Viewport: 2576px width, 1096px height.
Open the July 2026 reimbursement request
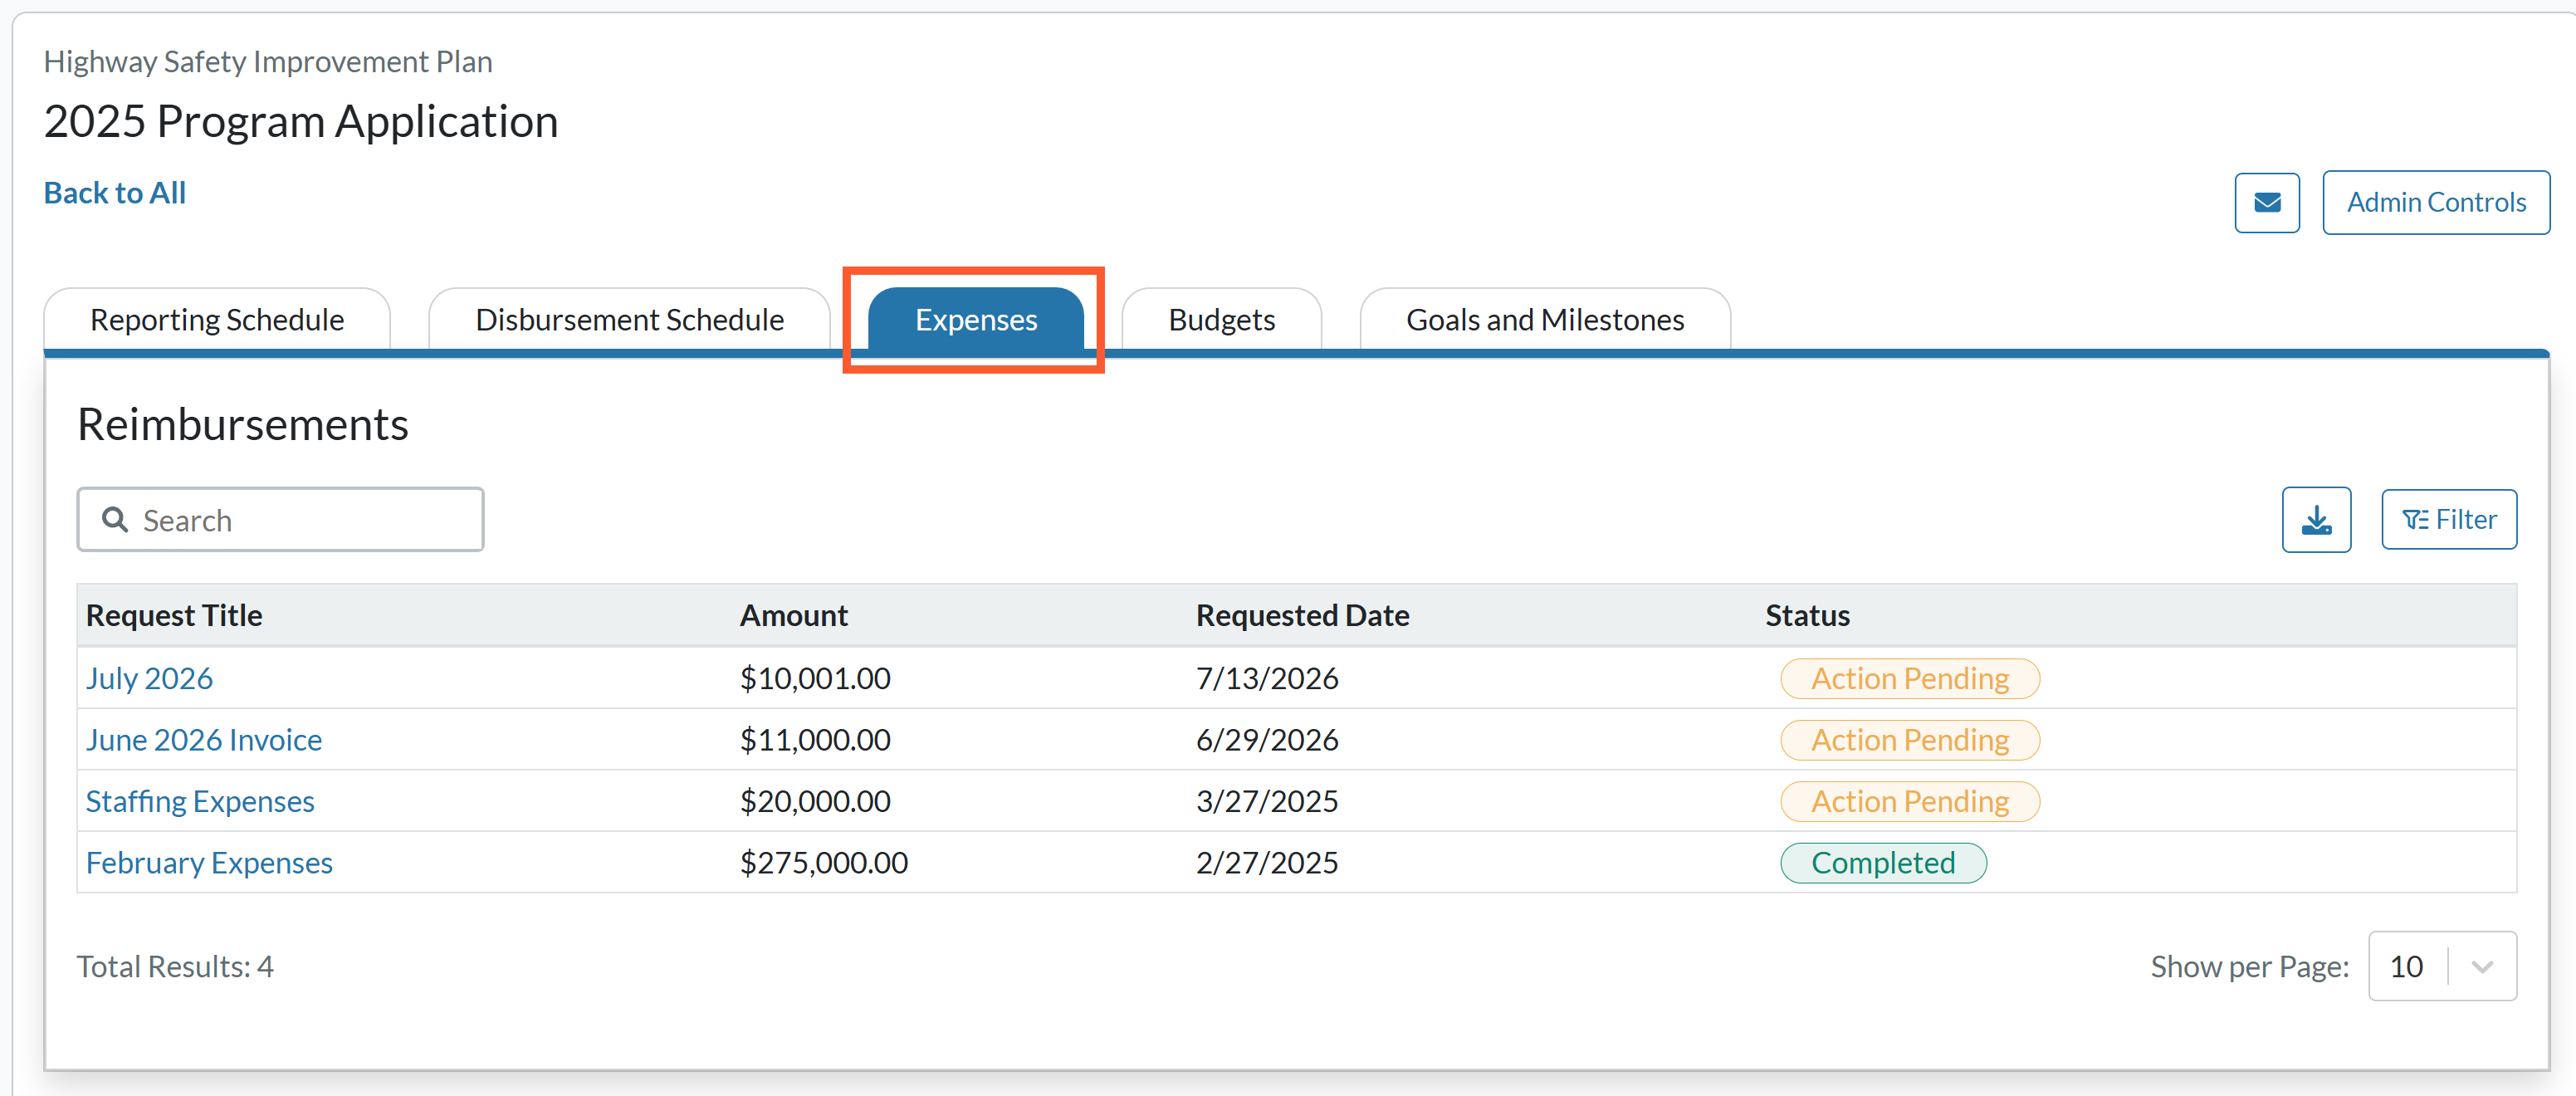(x=149, y=678)
